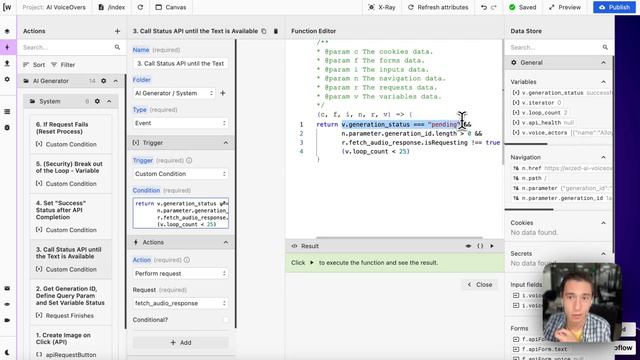Select action 4. Set "Success" Status
Image resolution: width=640 pixels, height=360 pixels.
click(x=71, y=216)
